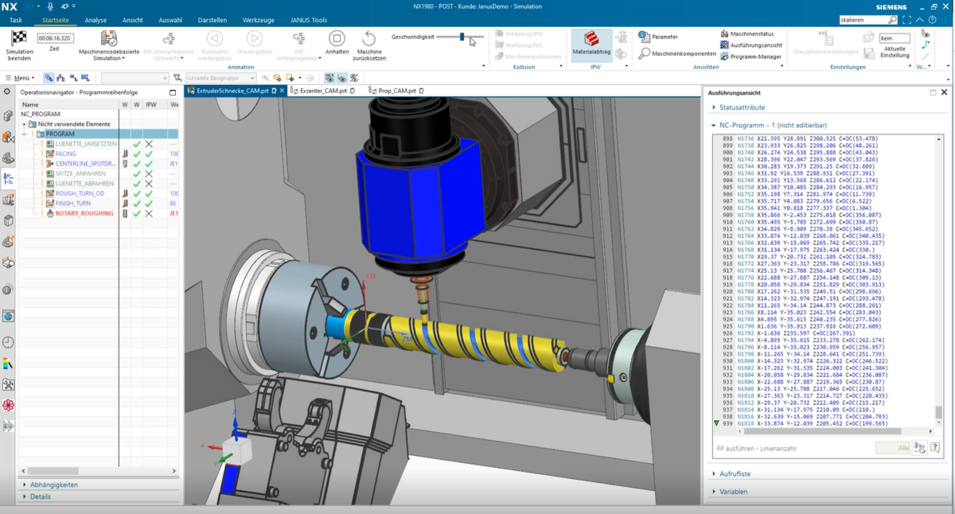Open the Ausführungsansicht view
The width and height of the screenshot is (955, 514).
coord(751,45)
